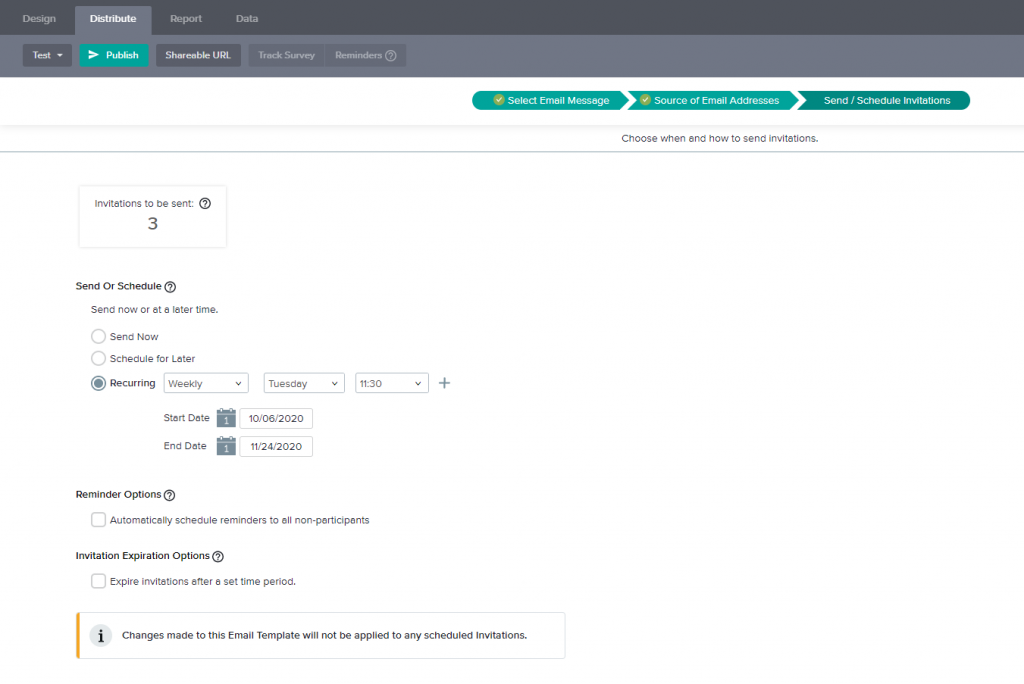Image resolution: width=1024 pixels, height=684 pixels.
Task: Open the Weekly frequency dropdown
Action: click(x=205, y=382)
